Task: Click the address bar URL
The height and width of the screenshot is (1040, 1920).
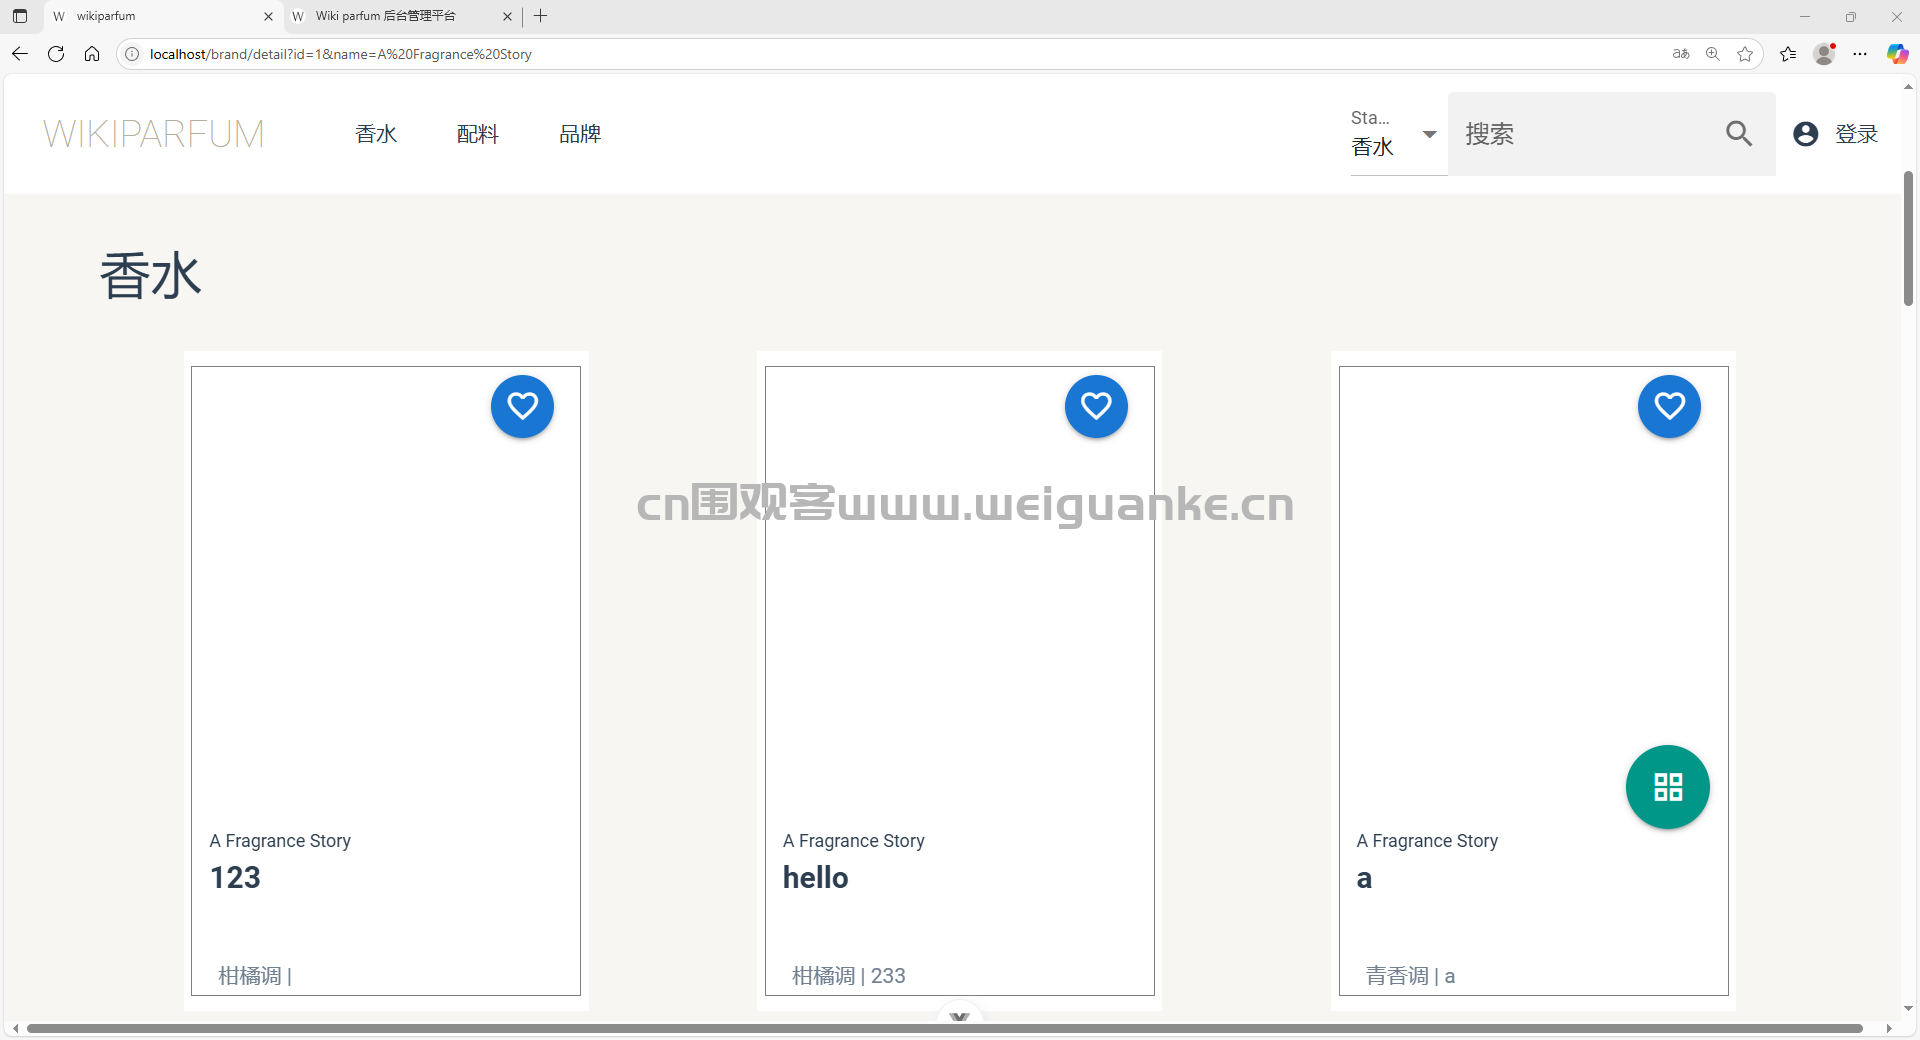Action: tap(341, 54)
